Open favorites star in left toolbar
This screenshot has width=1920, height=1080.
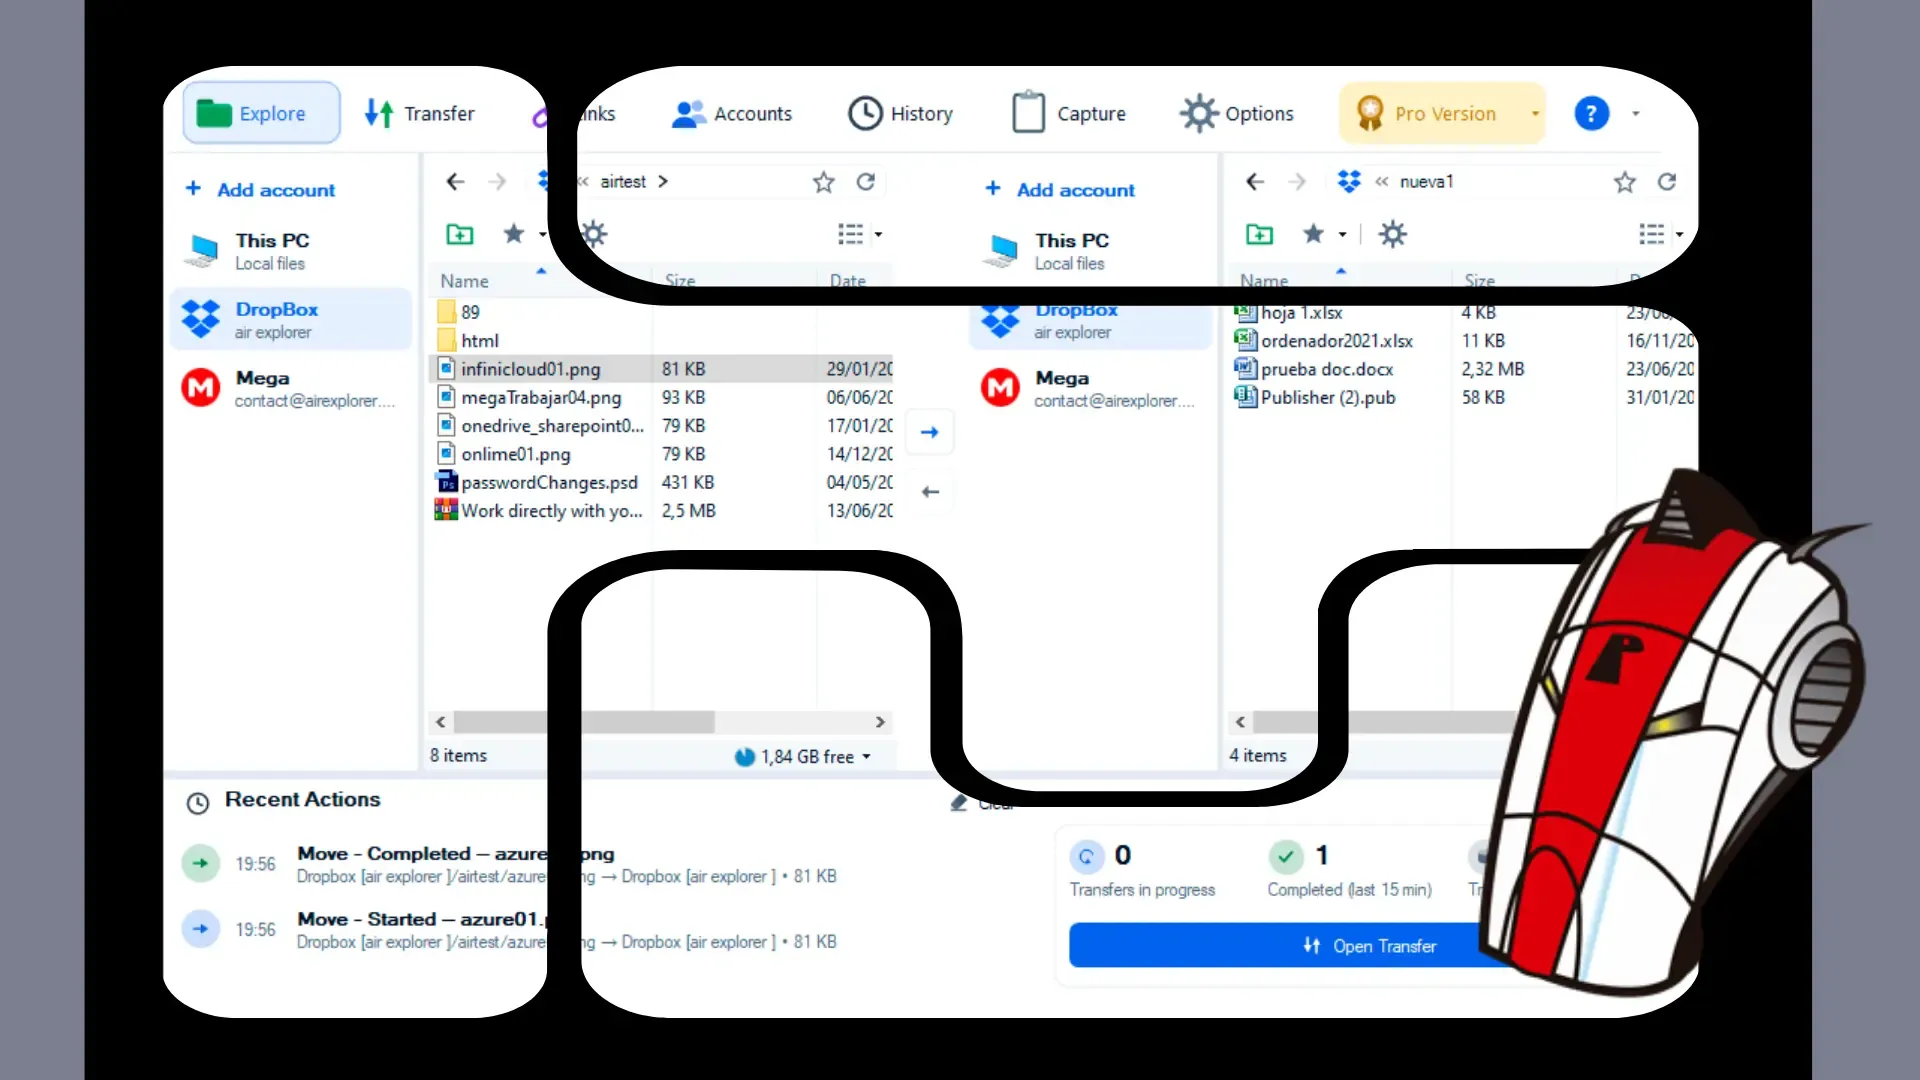pos(514,234)
